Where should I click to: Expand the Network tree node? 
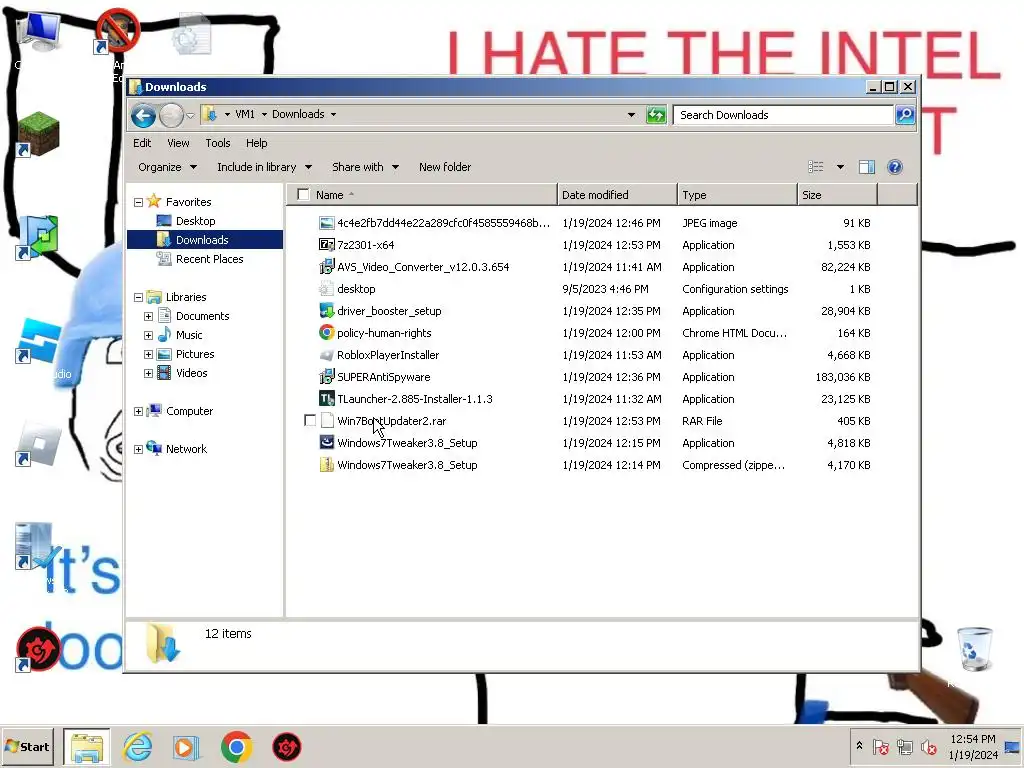coord(138,449)
